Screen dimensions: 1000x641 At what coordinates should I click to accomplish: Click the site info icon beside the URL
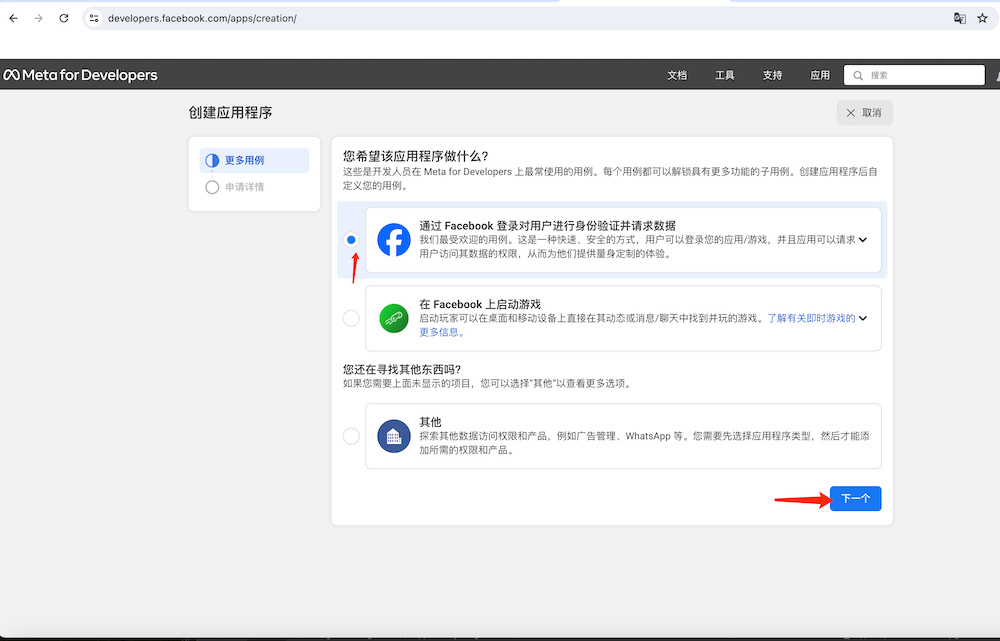pyautogui.click(x=93, y=18)
